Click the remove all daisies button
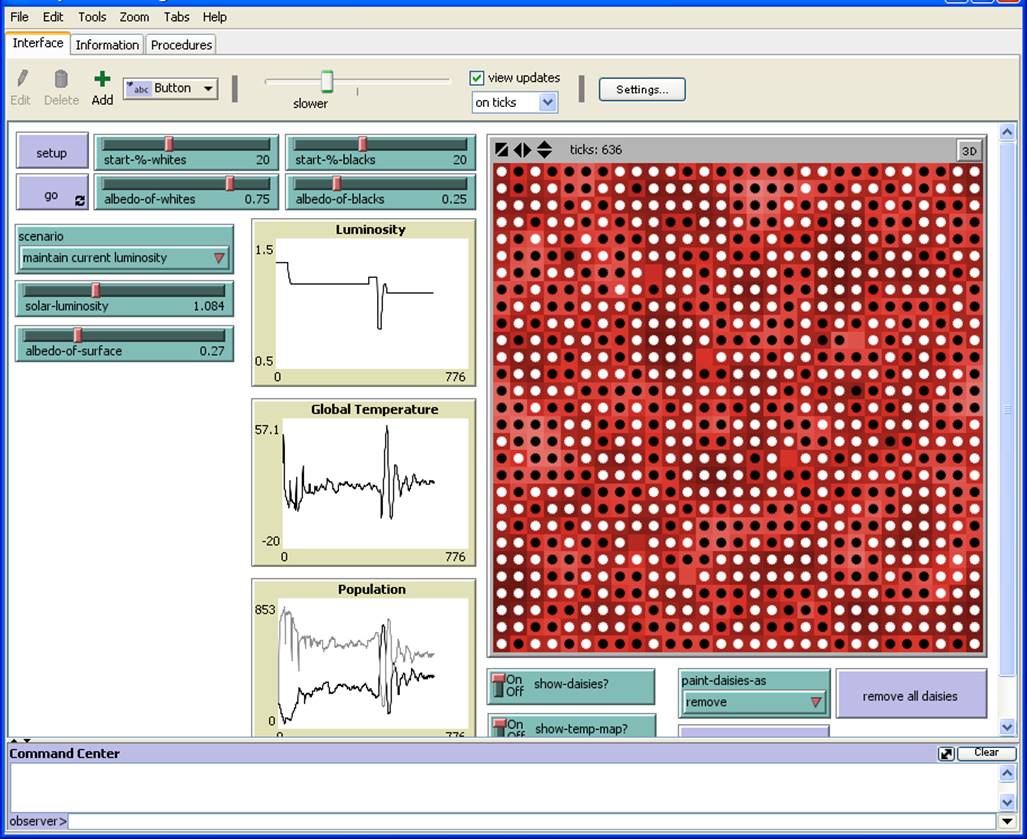This screenshot has height=839, width=1027. pyautogui.click(x=910, y=695)
